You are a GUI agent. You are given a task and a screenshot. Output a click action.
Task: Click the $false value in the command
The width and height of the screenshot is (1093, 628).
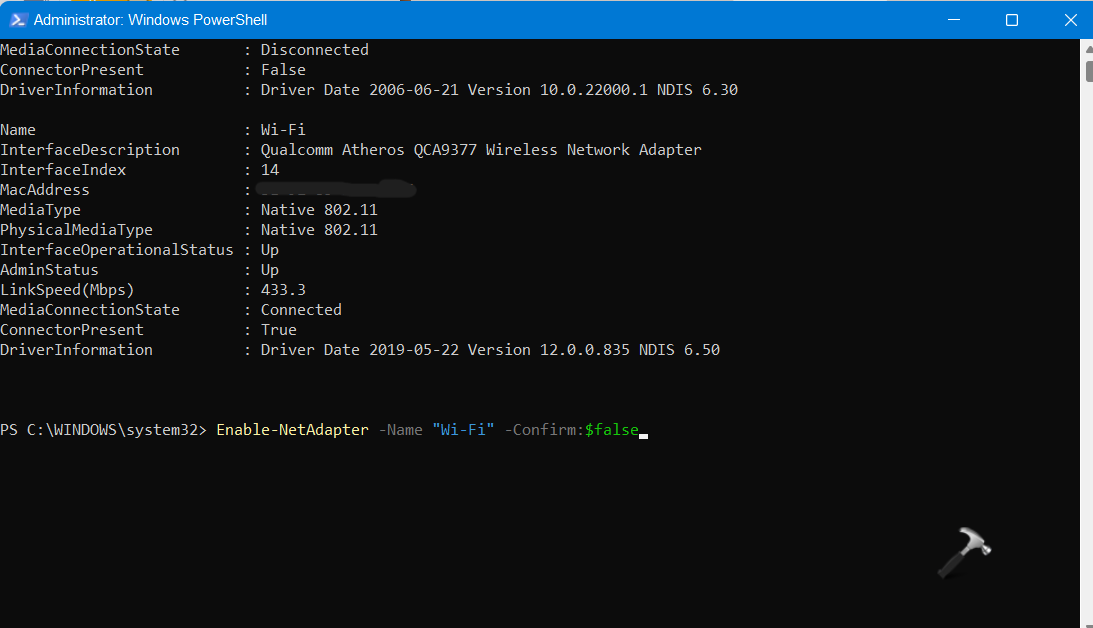pyautogui.click(x=611, y=430)
